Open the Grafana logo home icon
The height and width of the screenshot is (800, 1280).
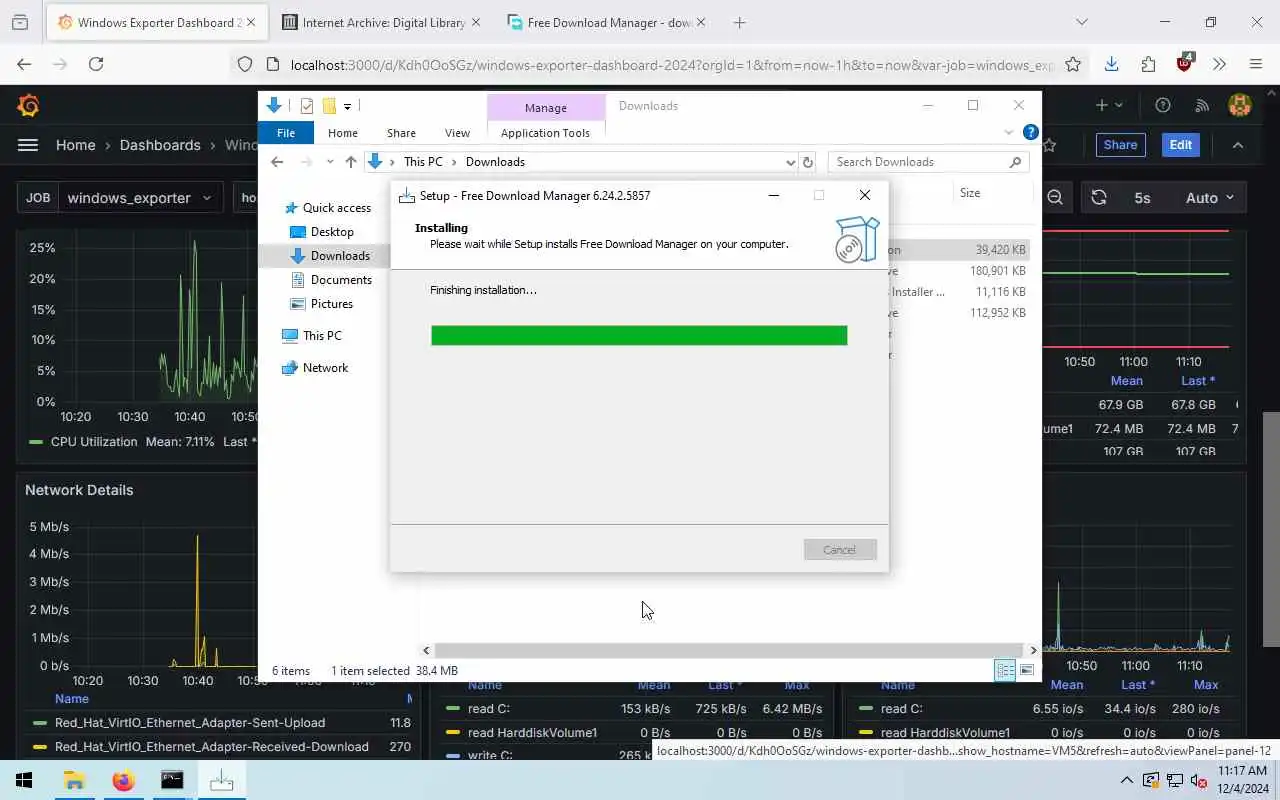click(x=28, y=105)
